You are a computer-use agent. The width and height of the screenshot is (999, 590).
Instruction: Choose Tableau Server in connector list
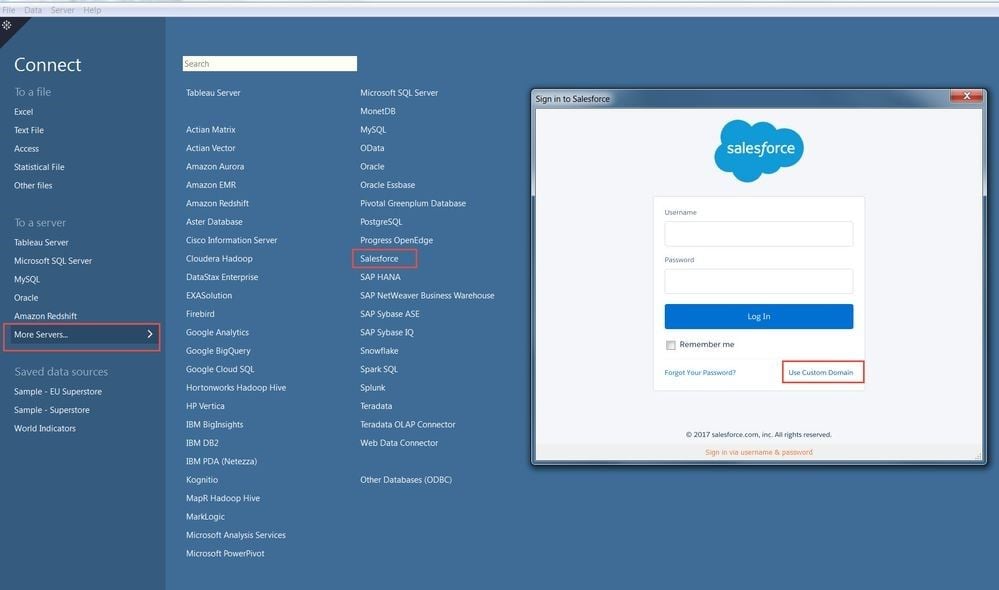[213, 92]
